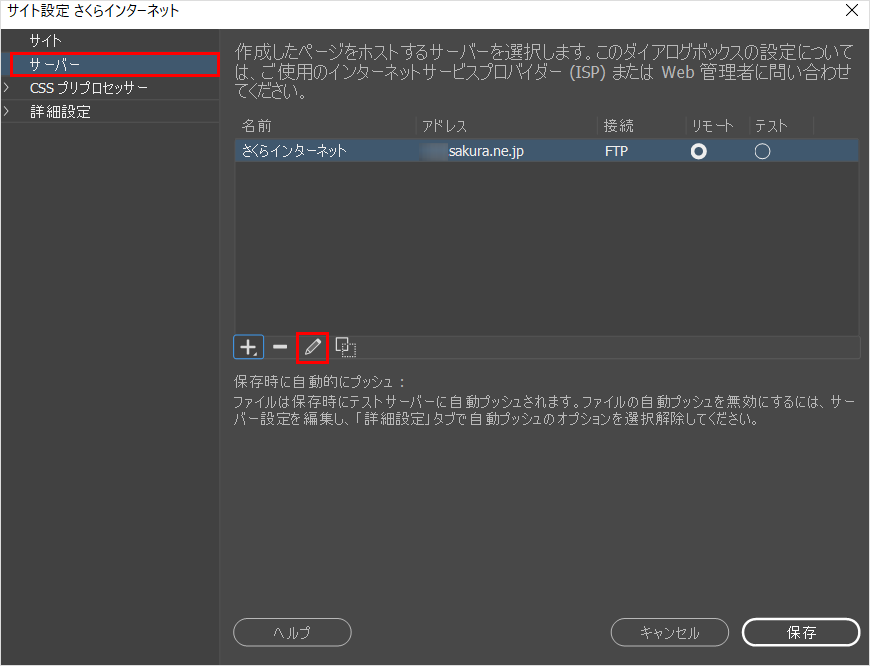Select the Remote radio button for さくらインターネット
This screenshot has width=870, height=666.
(699, 151)
